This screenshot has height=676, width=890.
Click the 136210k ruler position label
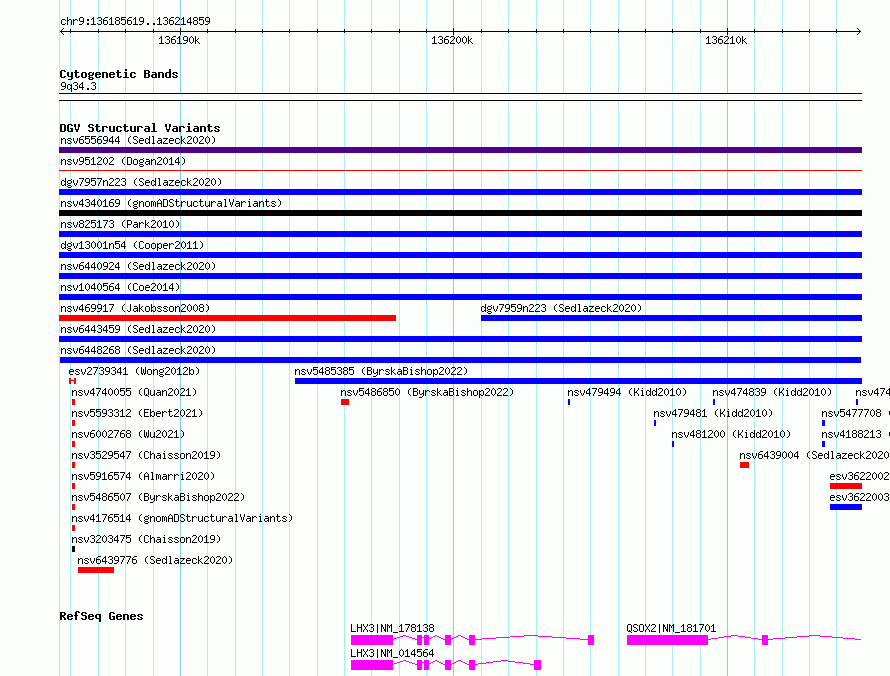coord(726,40)
